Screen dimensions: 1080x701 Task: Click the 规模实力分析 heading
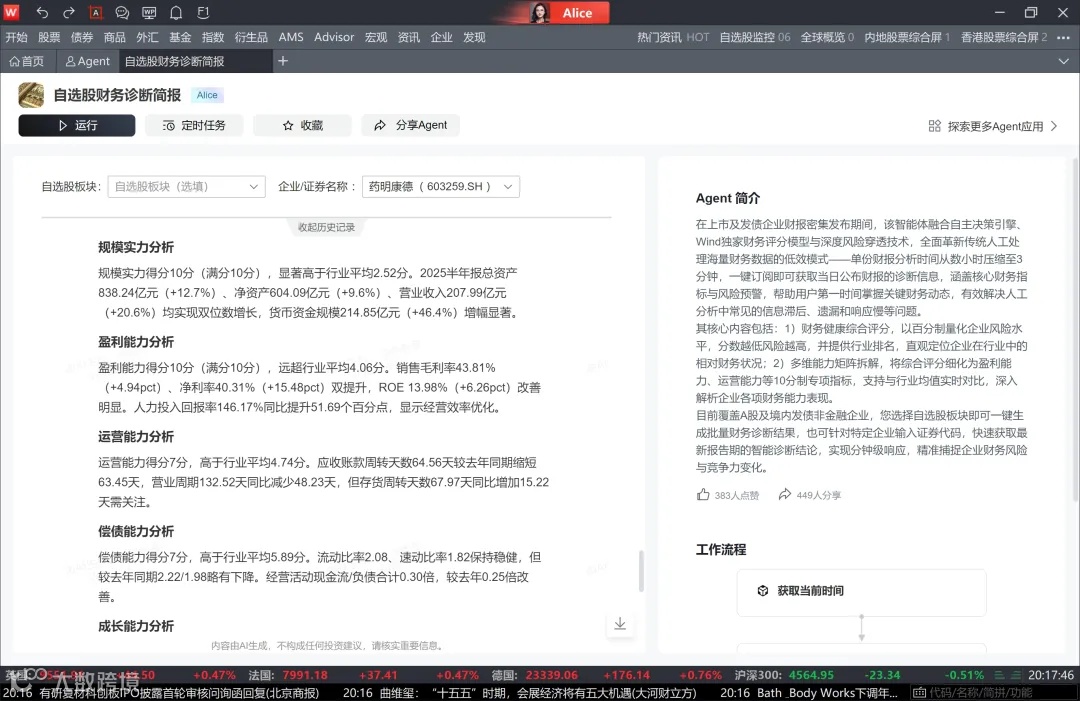(136, 247)
